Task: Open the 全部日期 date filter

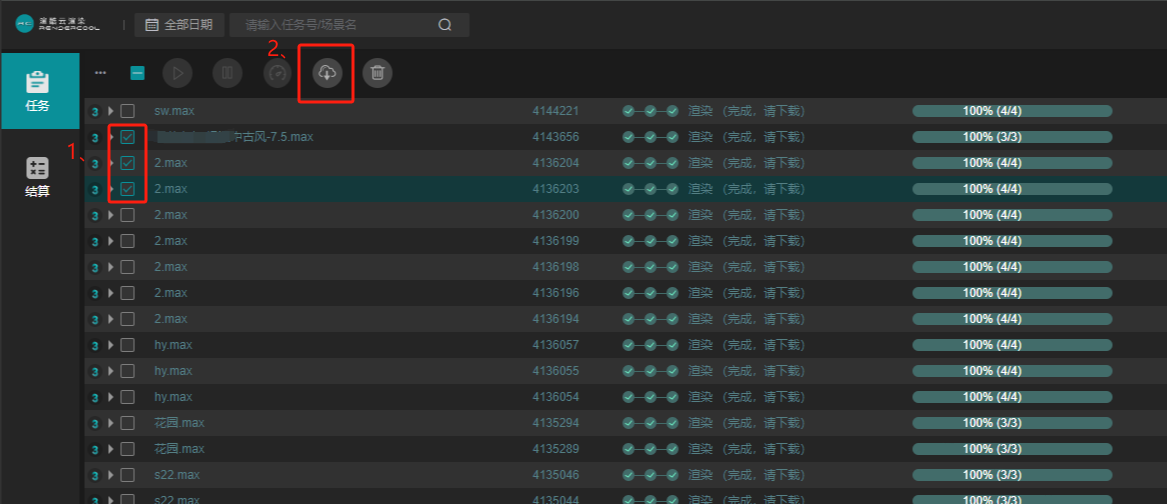Action: point(179,25)
